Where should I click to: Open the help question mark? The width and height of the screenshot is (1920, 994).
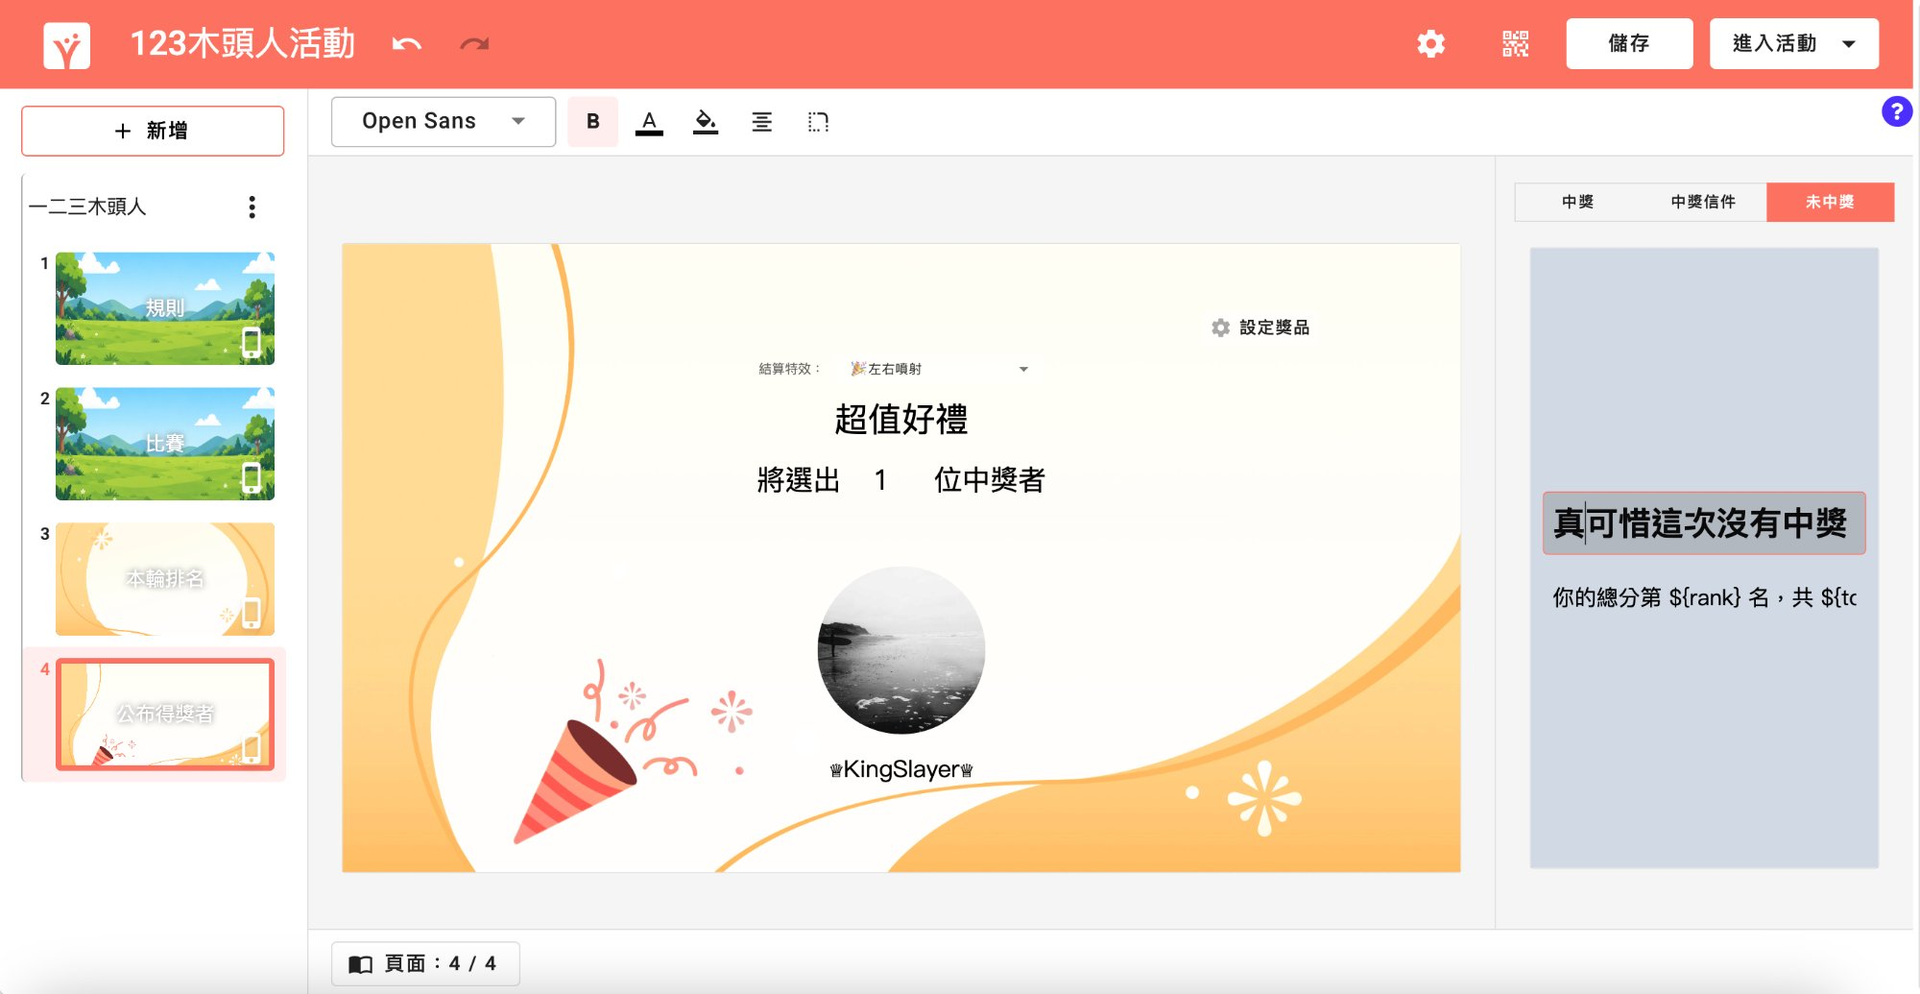point(1896,111)
